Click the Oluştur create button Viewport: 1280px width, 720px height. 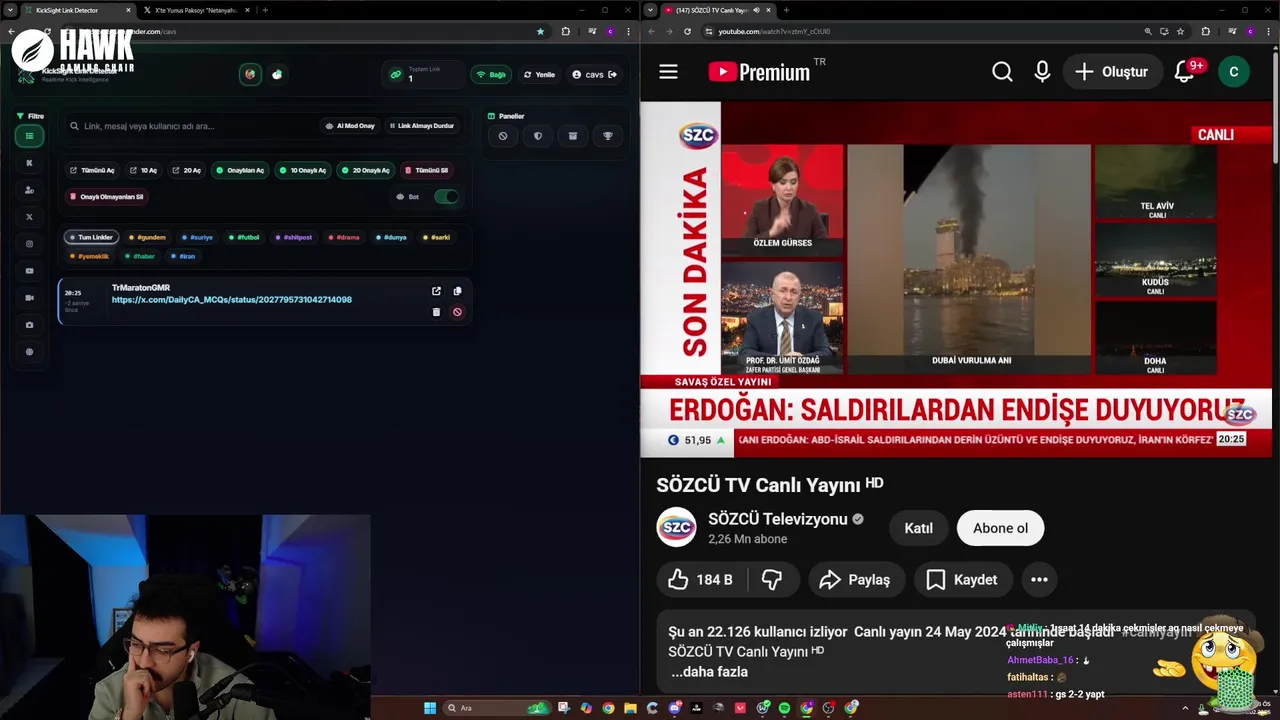pyautogui.click(x=1111, y=72)
